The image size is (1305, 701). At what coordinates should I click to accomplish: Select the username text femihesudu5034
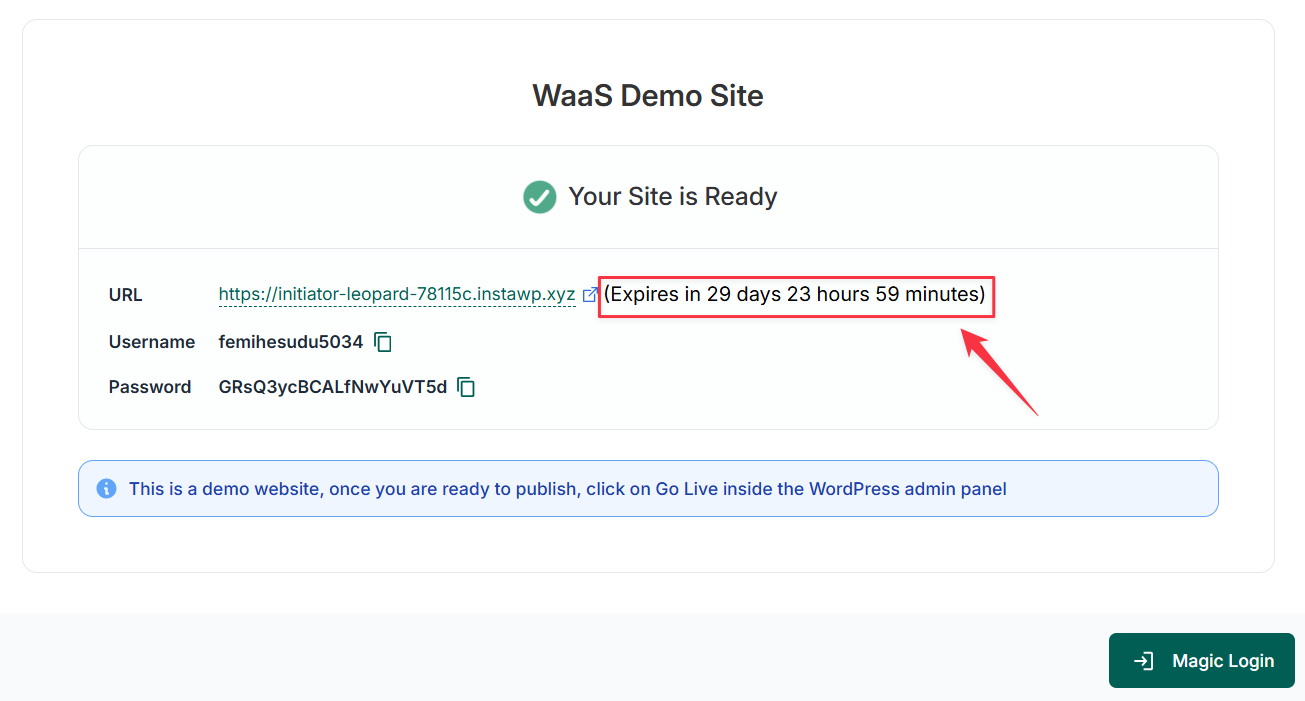tap(291, 342)
